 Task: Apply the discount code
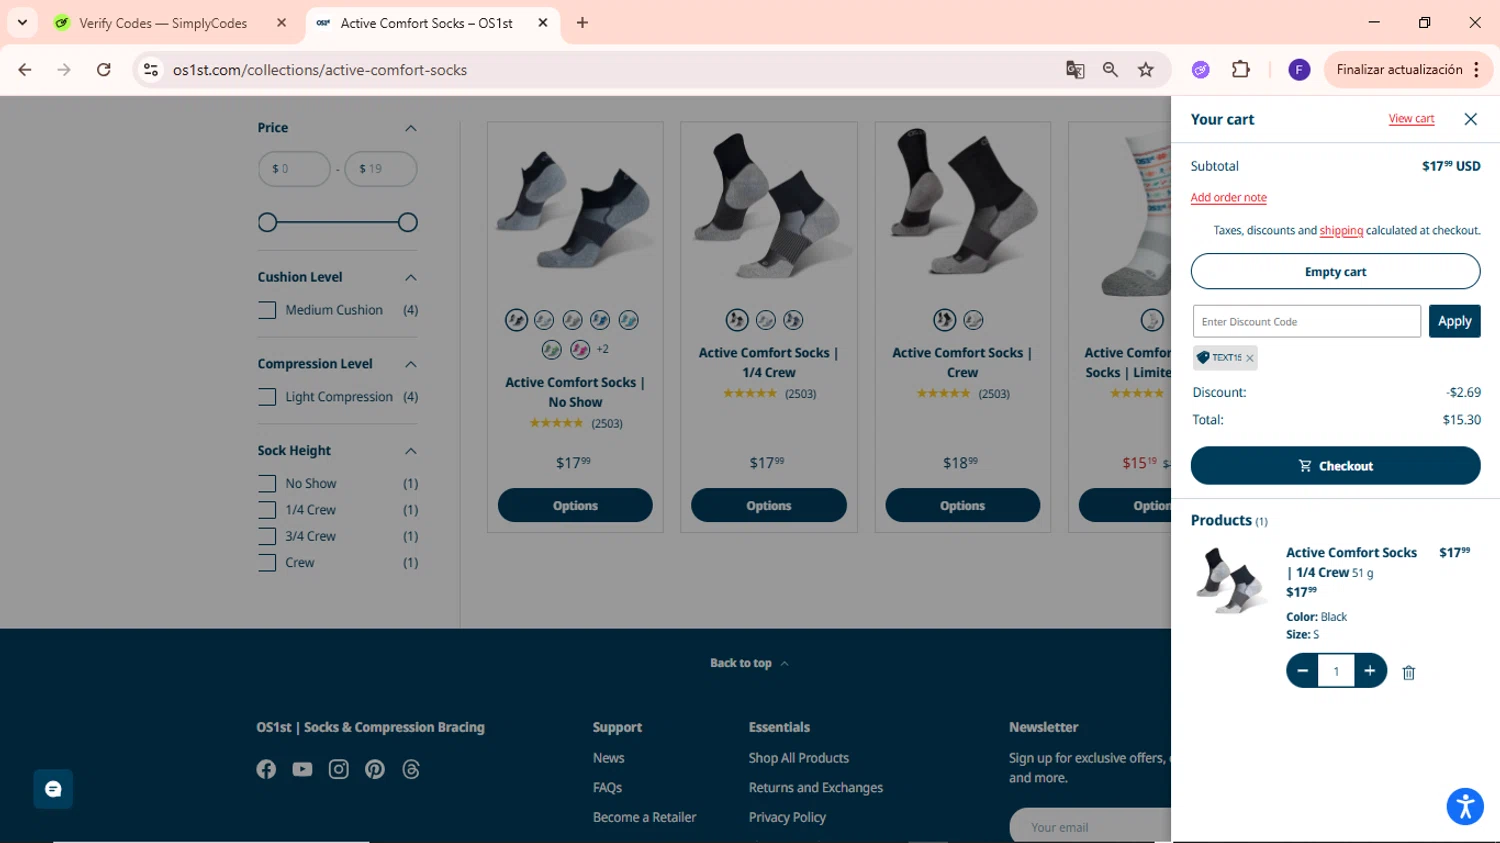(x=1454, y=321)
